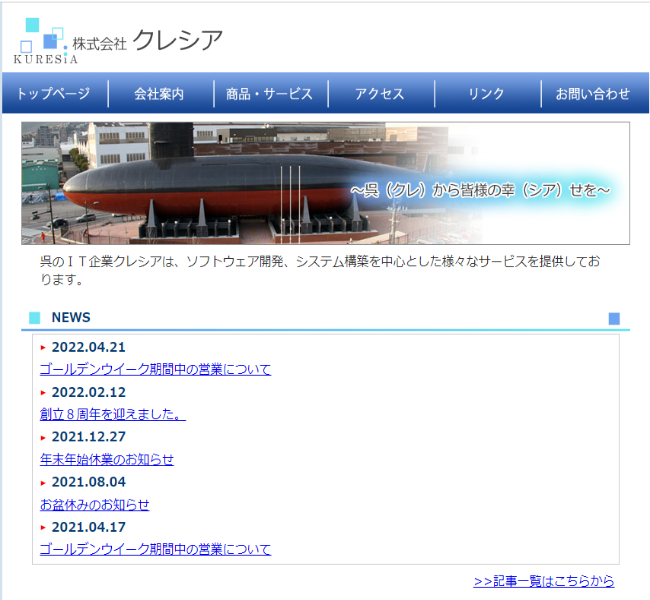Click the blue square at right of NEWS bar
Viewport: 650px width, 600px height.
(614, 318)
